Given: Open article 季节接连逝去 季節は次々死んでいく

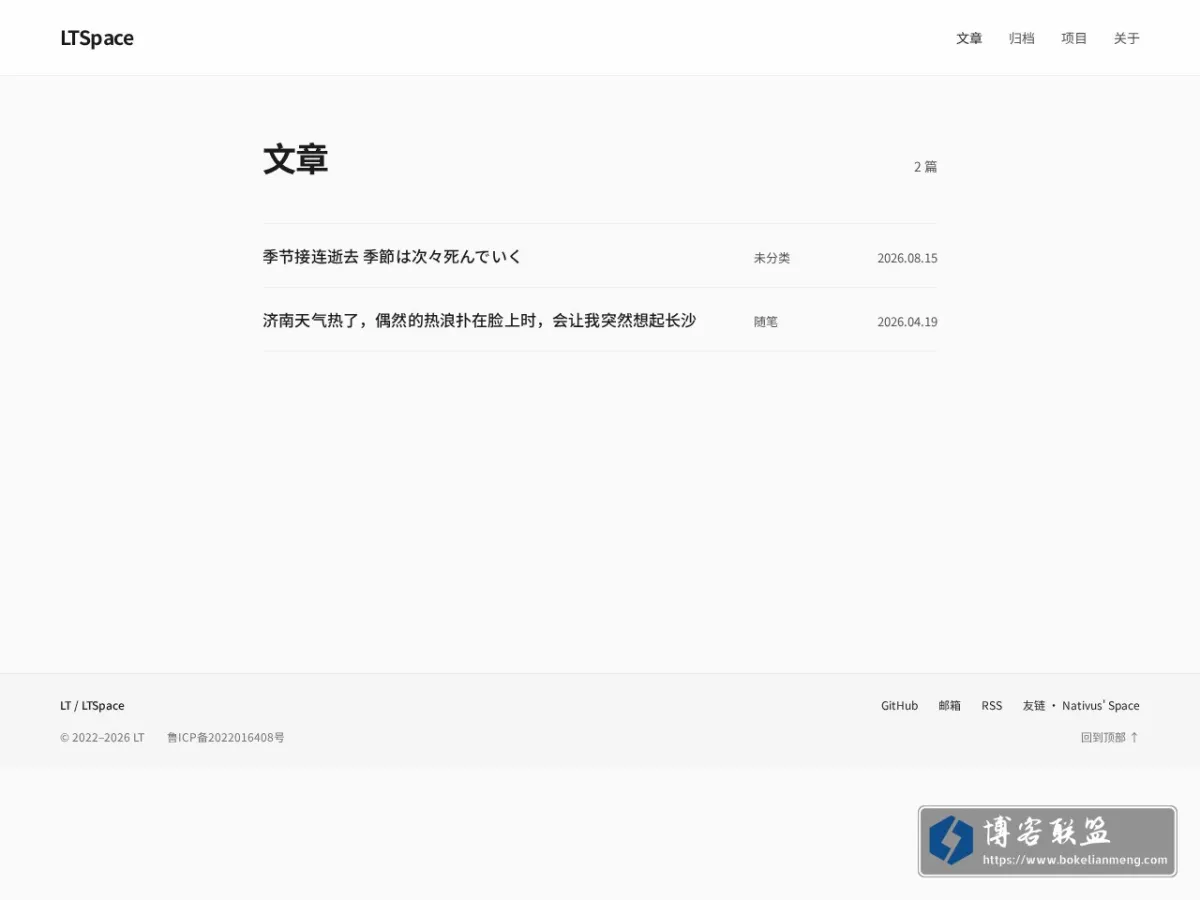Looking at the screenshot, I should click(392, 256).
